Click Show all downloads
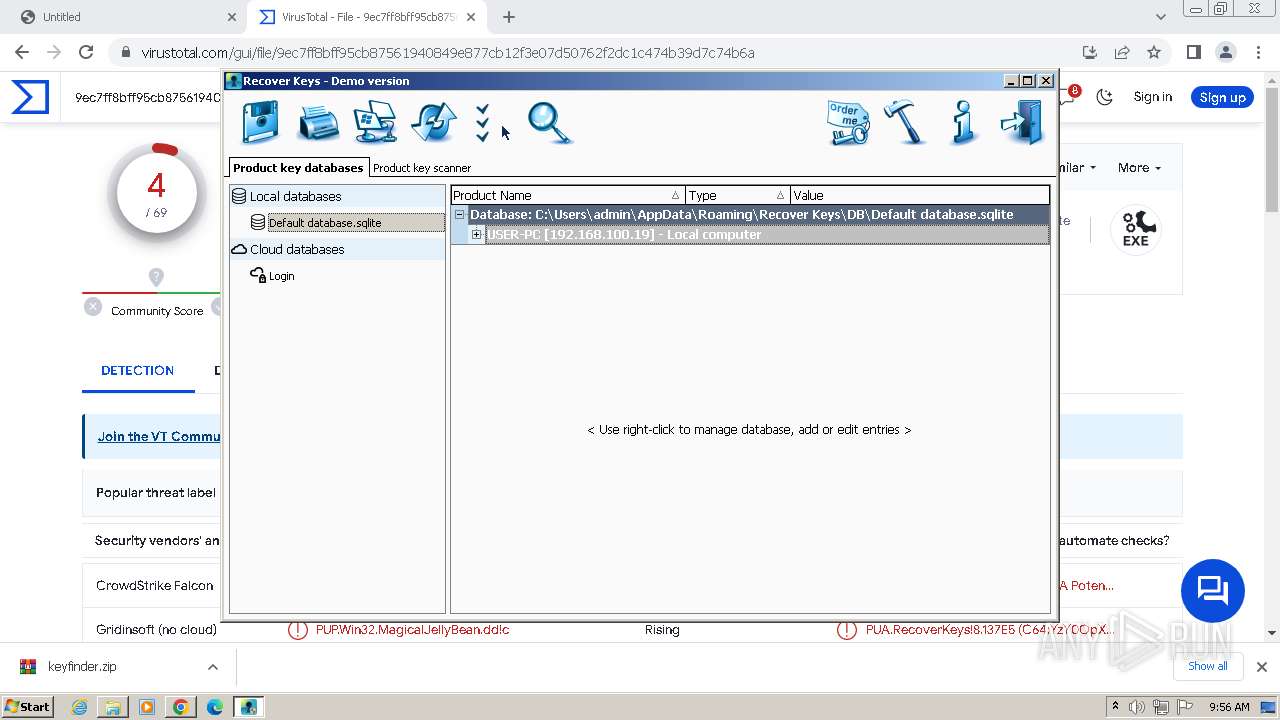This screenshot has height=720, width=1280. [1207, 666]
